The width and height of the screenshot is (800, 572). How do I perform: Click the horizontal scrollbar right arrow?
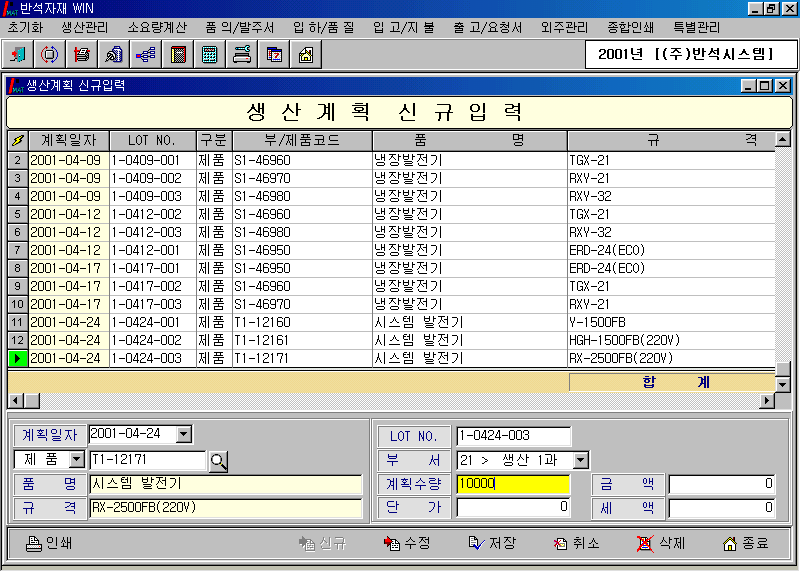(x=767, y=401)
